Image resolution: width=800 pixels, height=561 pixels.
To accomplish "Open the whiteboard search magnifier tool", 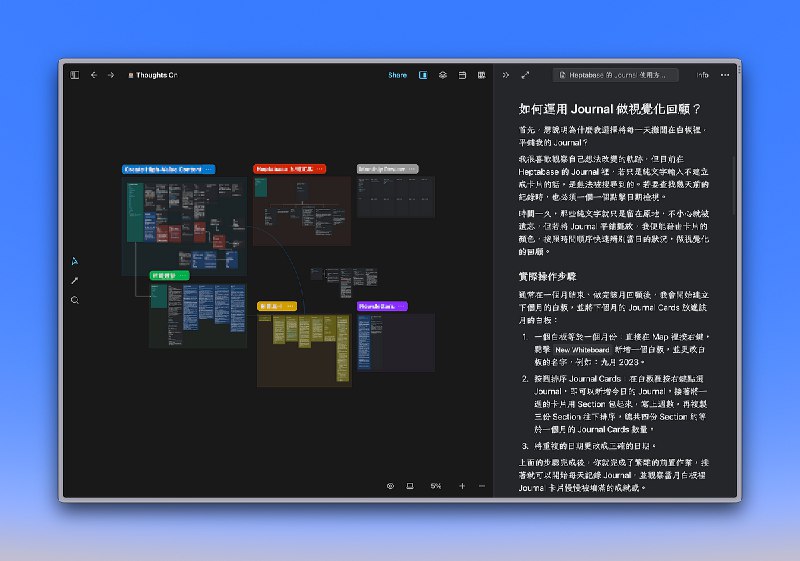I will click(x=75, y=300).
